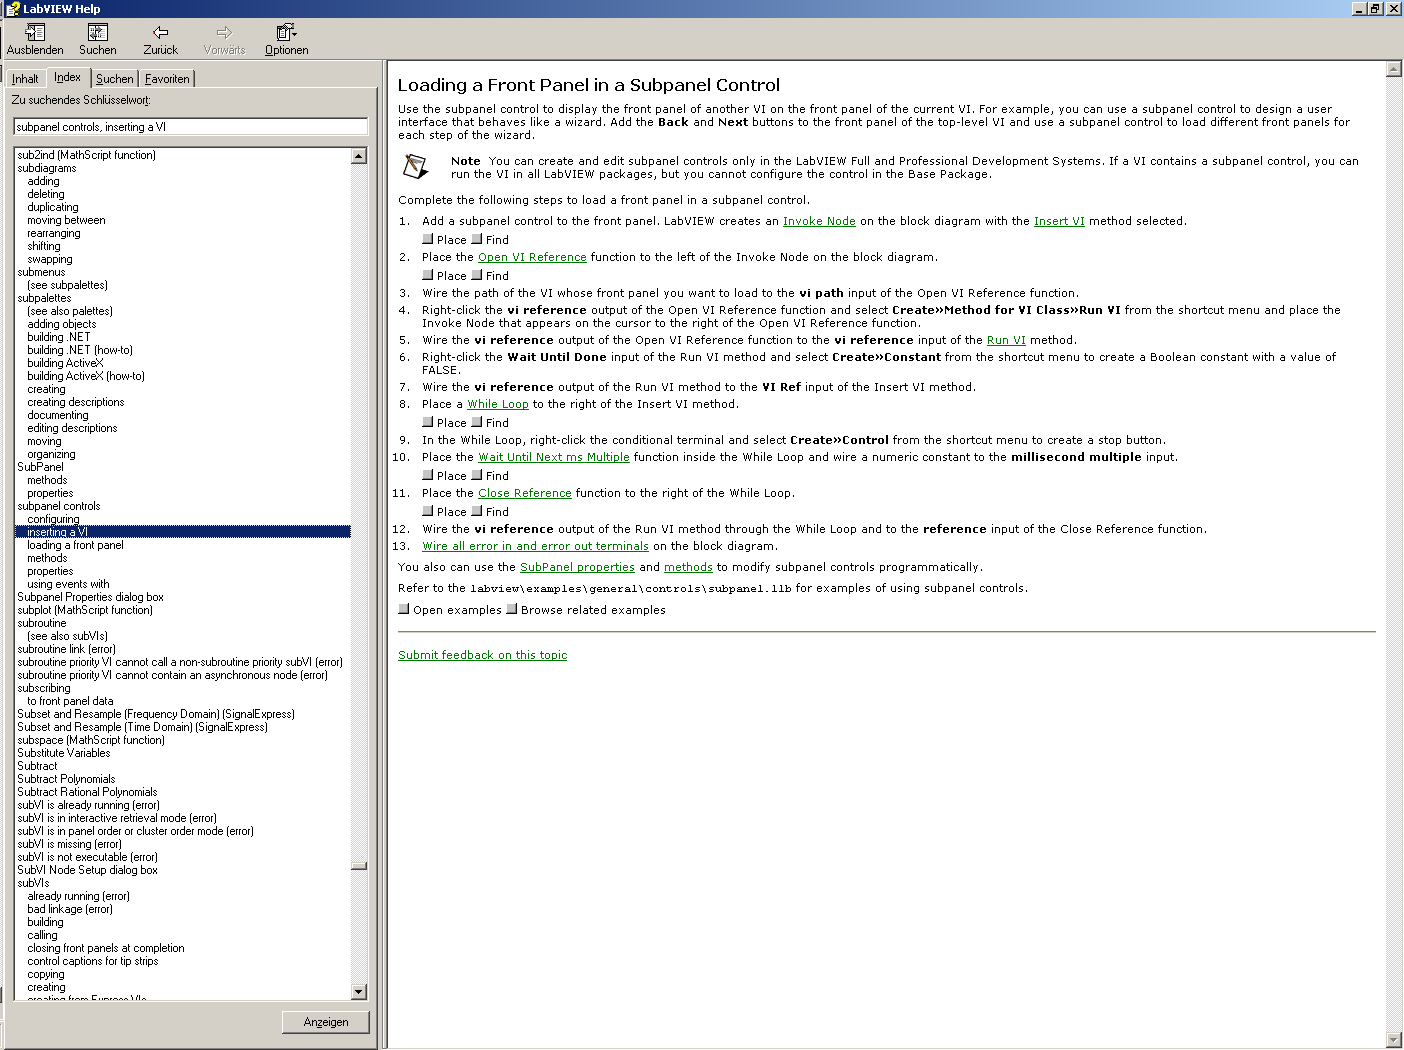Select 'subroutine link (error)' index entry

(67, 649)
